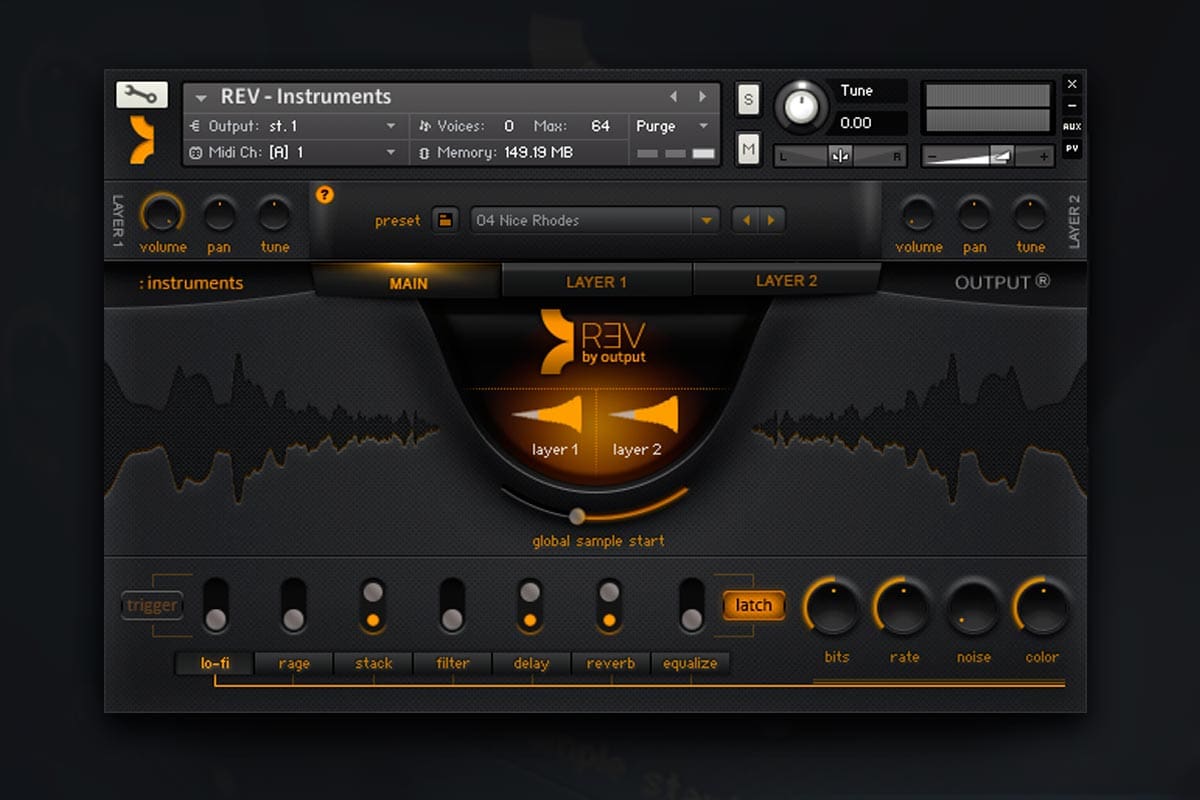Switch to the LAYER 1 tab
Image resolution: width=1200 pixels, height=800 pixels.
point(596,282)
